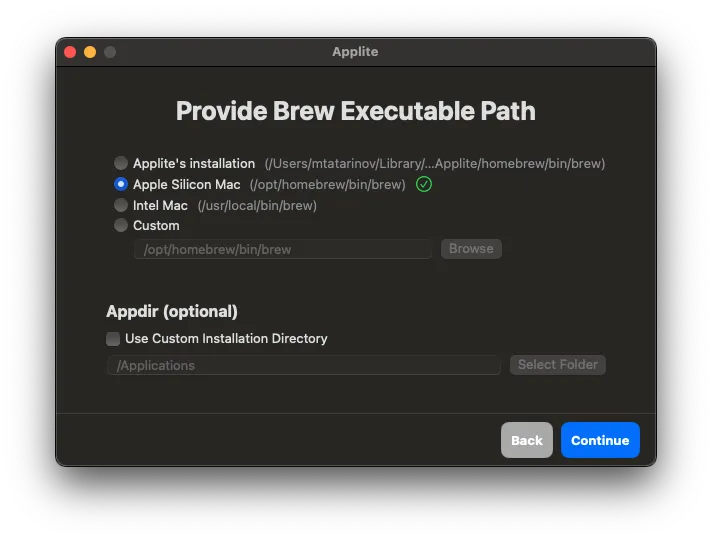Screen dimensions: 712x540
Task: Click the green checkmark validation icon
Action: (x=423, y=184)
